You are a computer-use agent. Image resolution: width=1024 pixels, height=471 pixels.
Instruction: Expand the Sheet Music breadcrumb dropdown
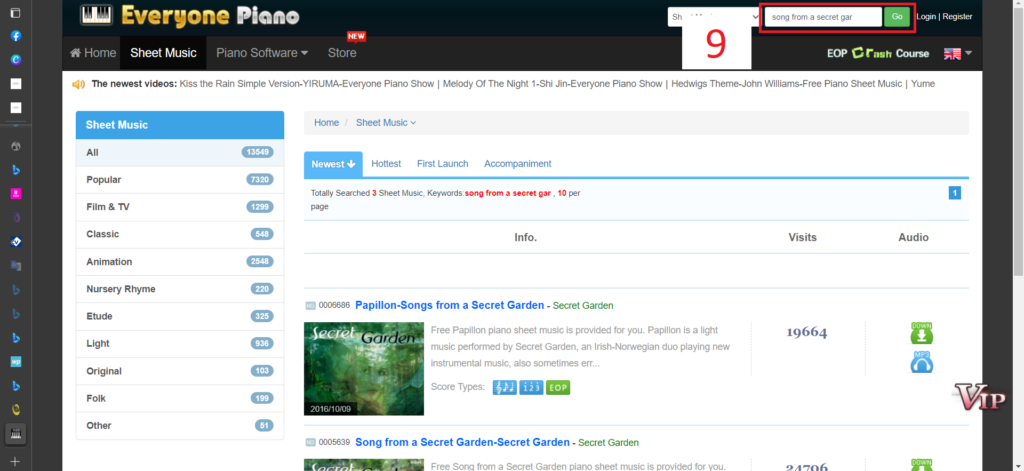coord(385,123)
